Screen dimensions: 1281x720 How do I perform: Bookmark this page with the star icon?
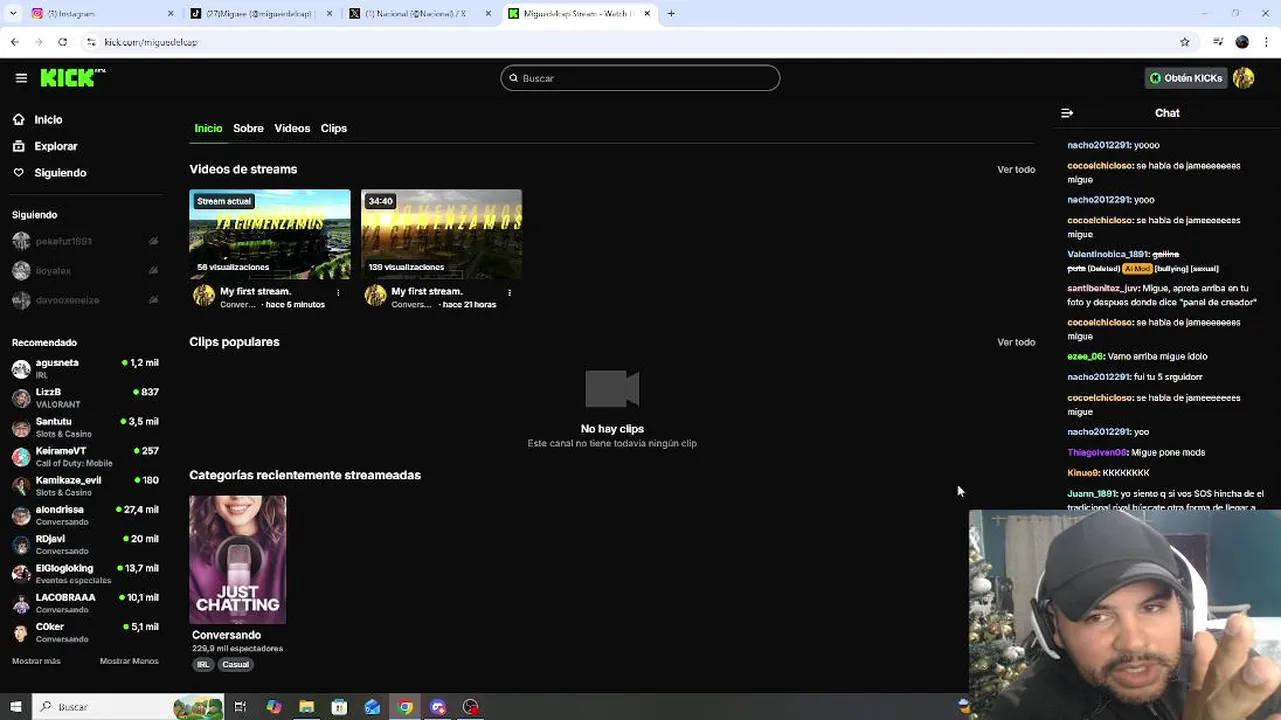(x=1185, y=42)
